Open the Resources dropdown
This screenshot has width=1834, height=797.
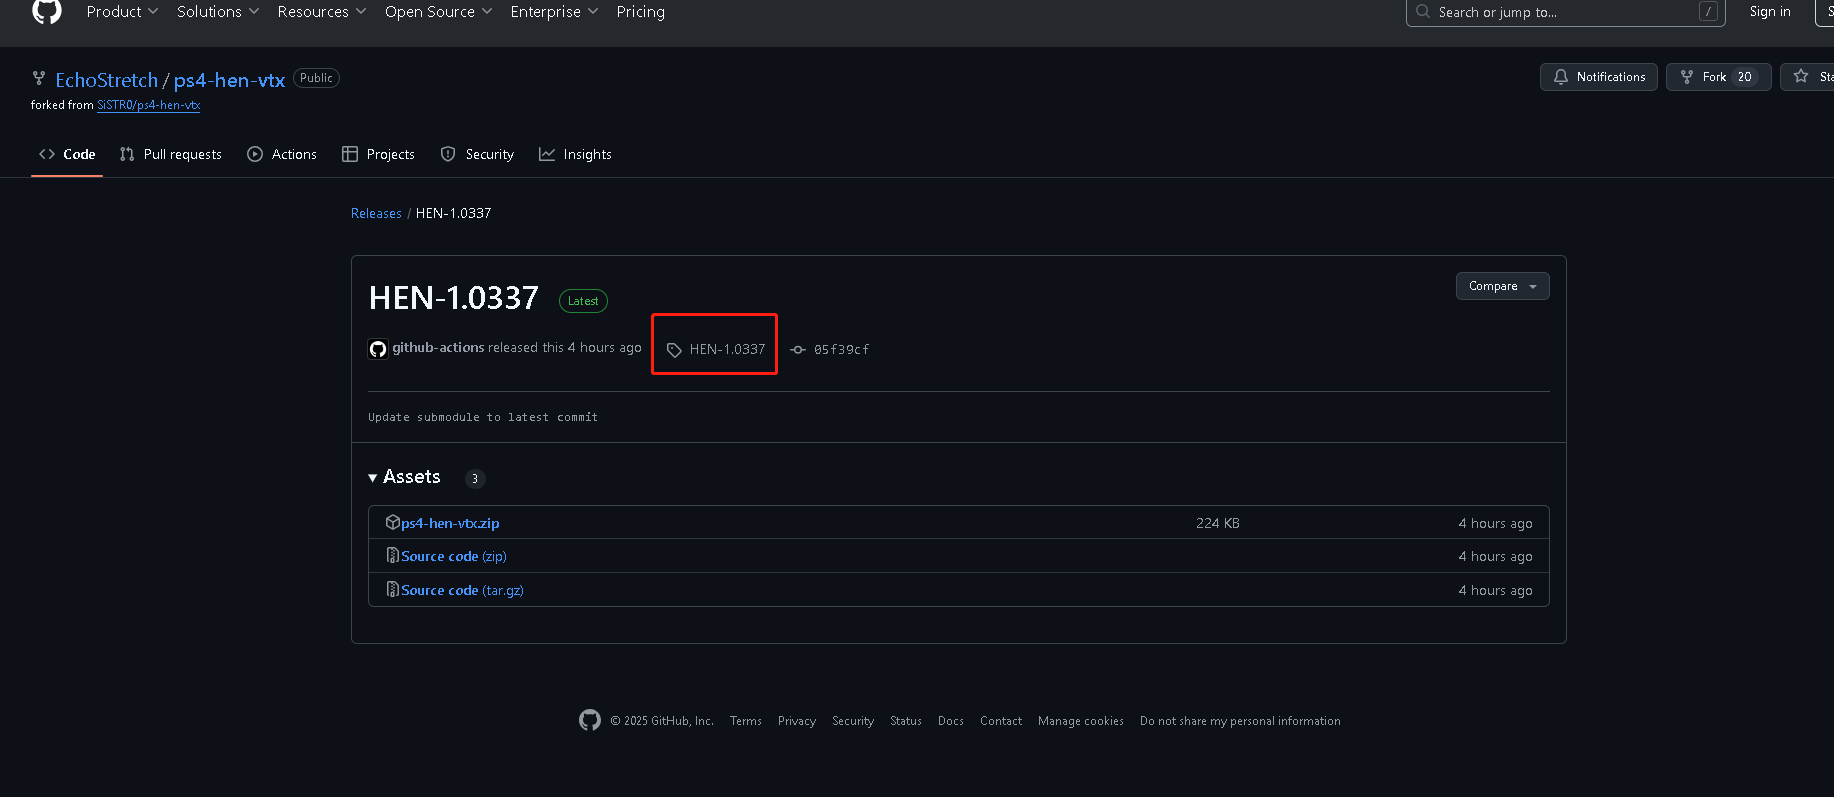[x=322, y=12]
